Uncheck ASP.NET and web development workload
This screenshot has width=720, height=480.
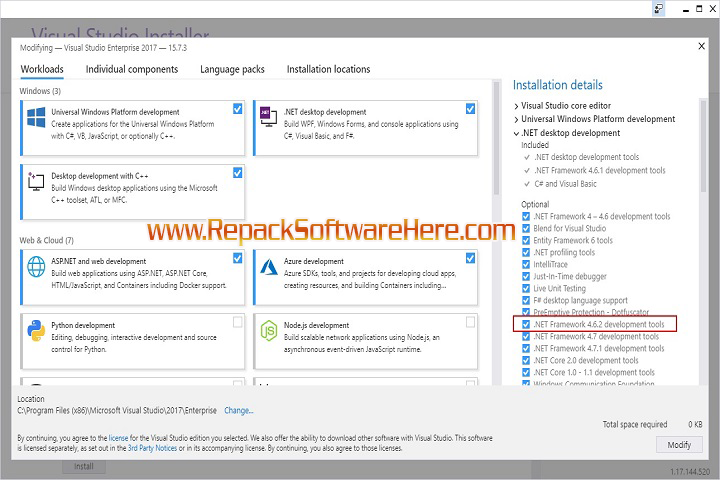pos(237,258)
